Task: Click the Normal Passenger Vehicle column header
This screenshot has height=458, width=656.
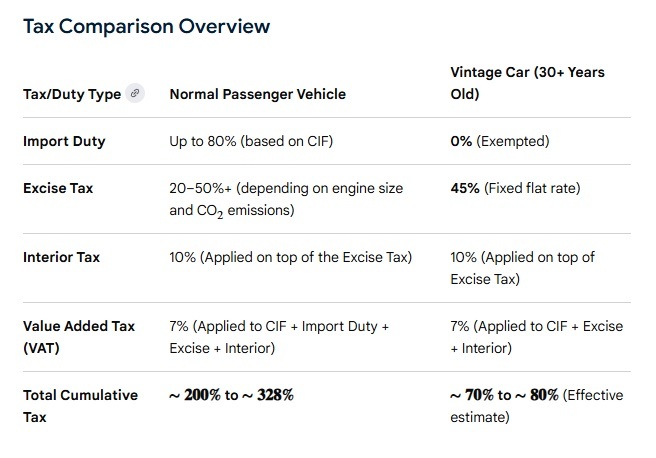Action: pos(258,94)
